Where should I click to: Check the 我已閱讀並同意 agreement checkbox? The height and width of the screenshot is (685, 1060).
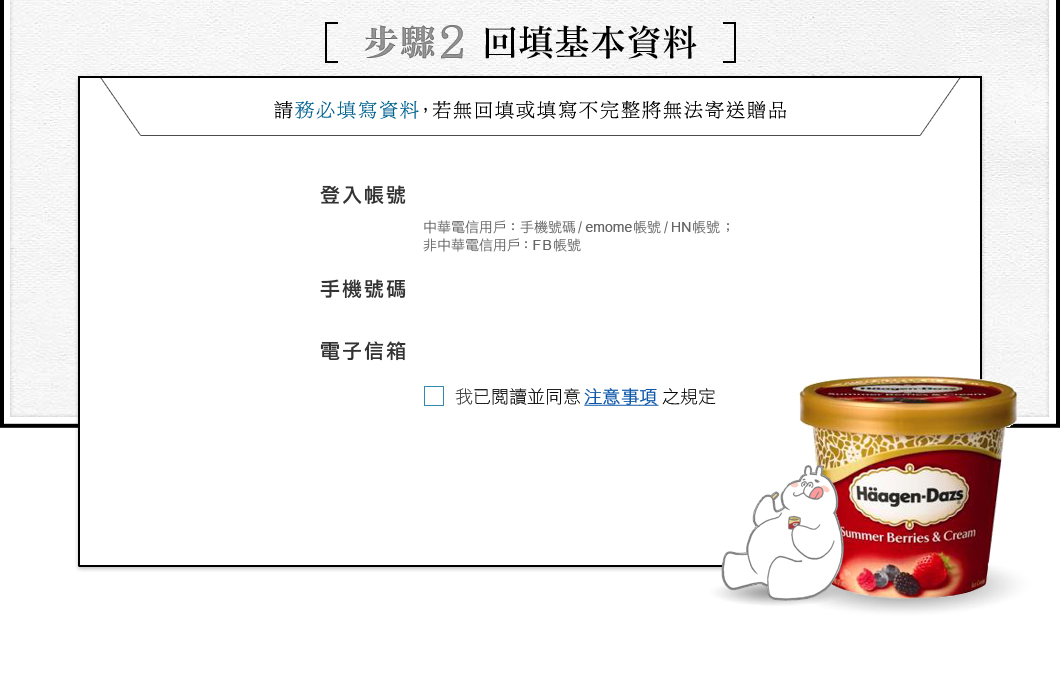pos(434,396)
